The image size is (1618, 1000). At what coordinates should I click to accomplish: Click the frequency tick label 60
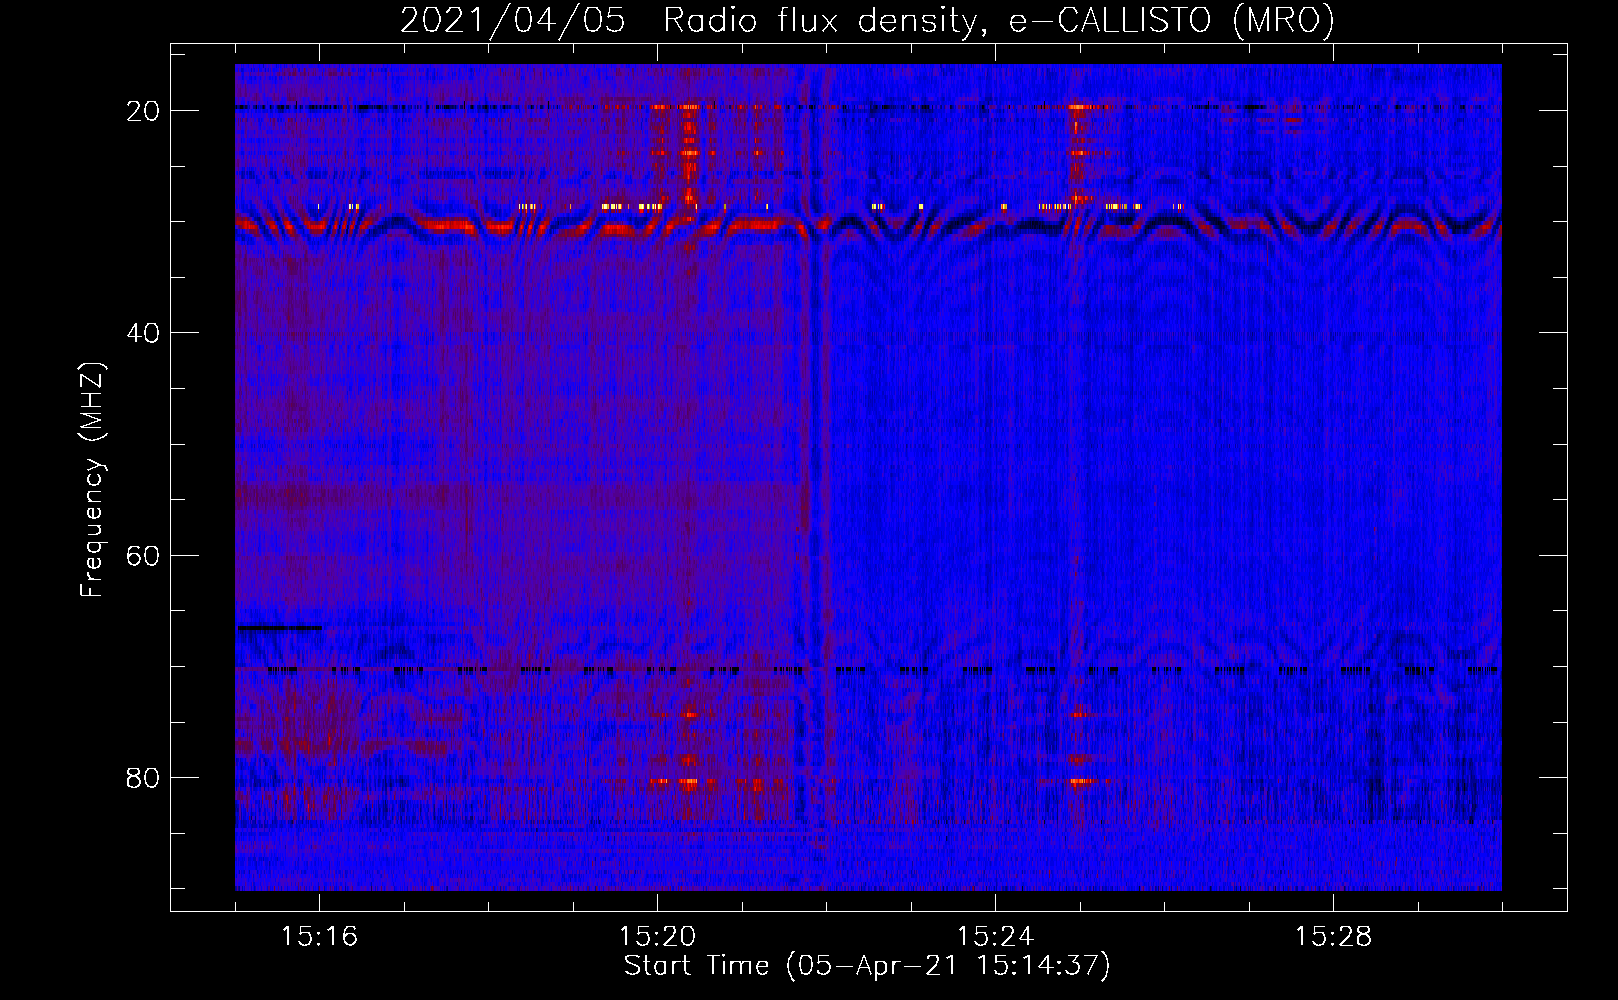click(143, 555)
